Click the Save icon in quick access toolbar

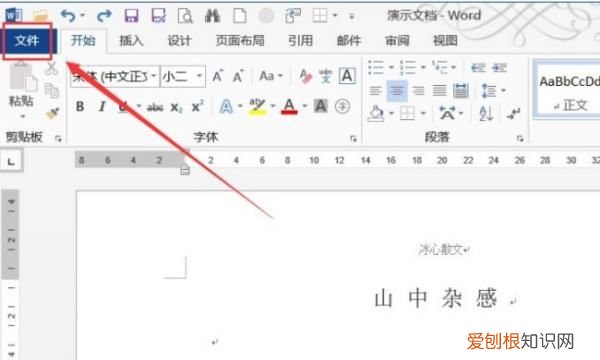point(132,16)
